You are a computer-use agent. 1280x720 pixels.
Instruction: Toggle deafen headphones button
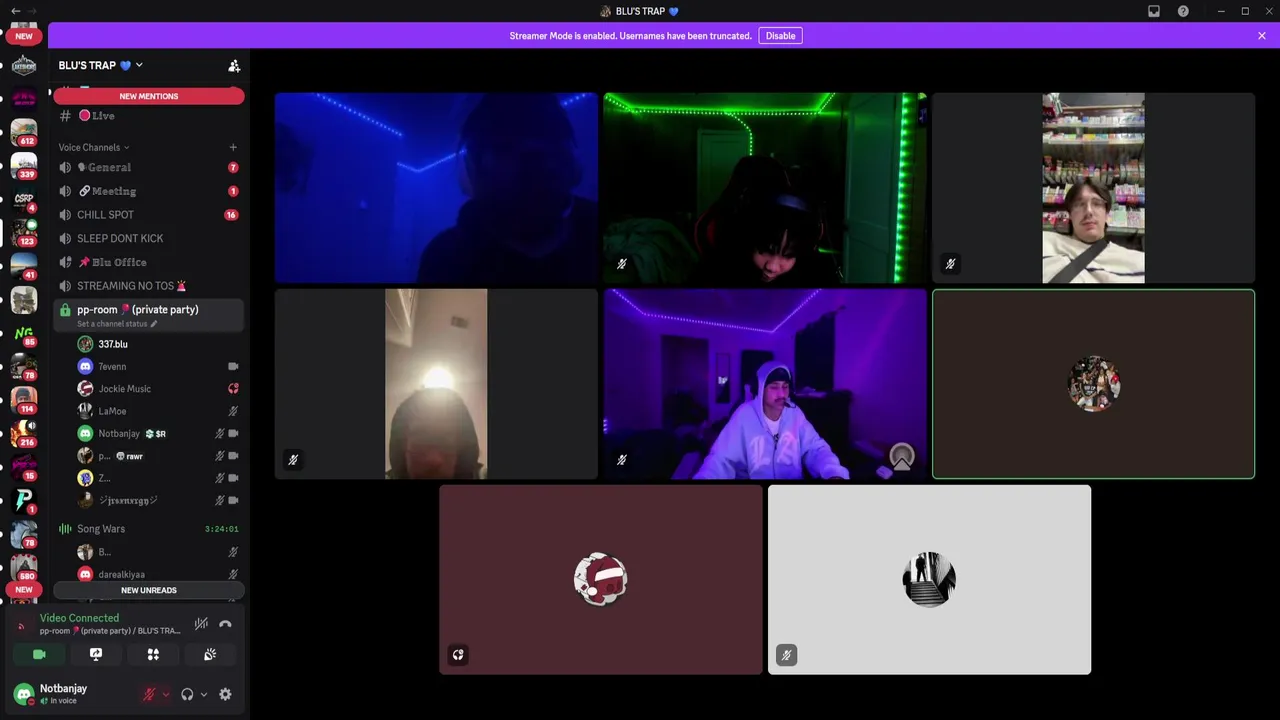point(187,694)
